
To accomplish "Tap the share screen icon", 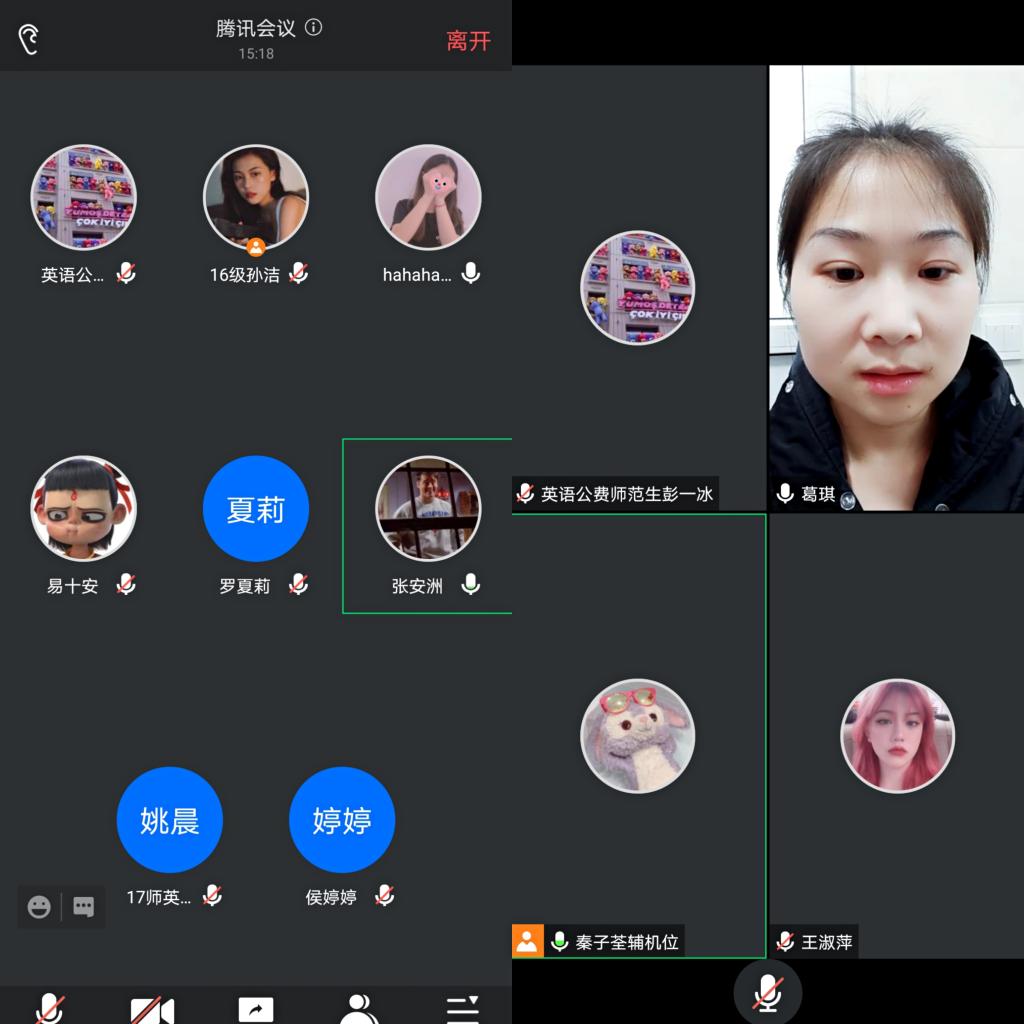I will [x=256, y=1010].
